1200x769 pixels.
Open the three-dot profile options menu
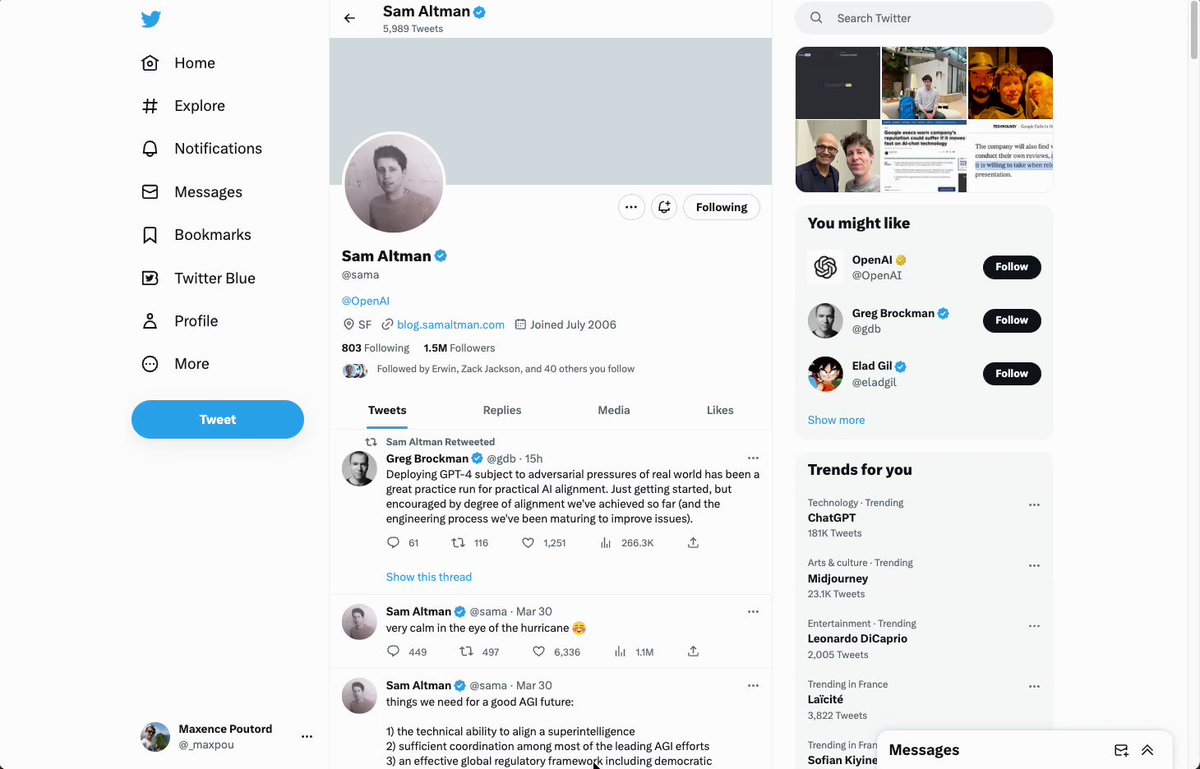click(x=630, y=207)
